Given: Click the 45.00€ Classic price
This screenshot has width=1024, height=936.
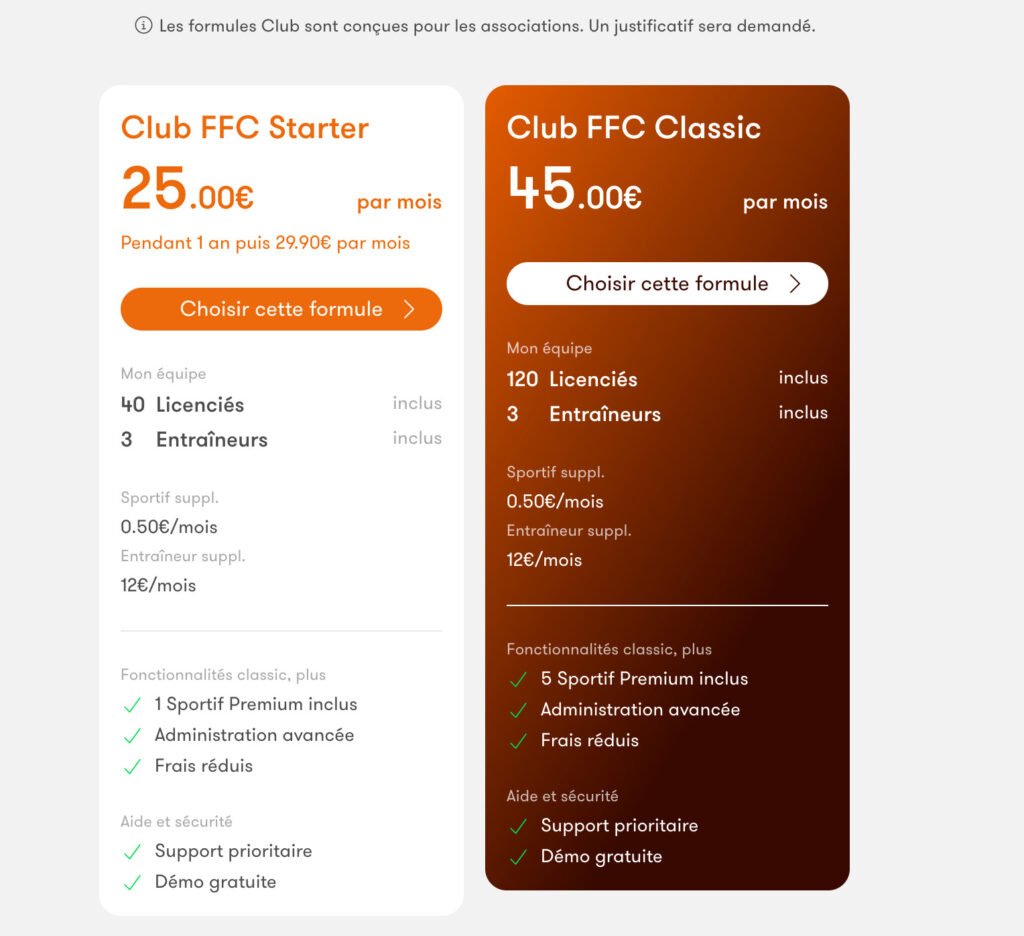Looking at the screenshot, I should pyautogui.click(x=574, y=190).
